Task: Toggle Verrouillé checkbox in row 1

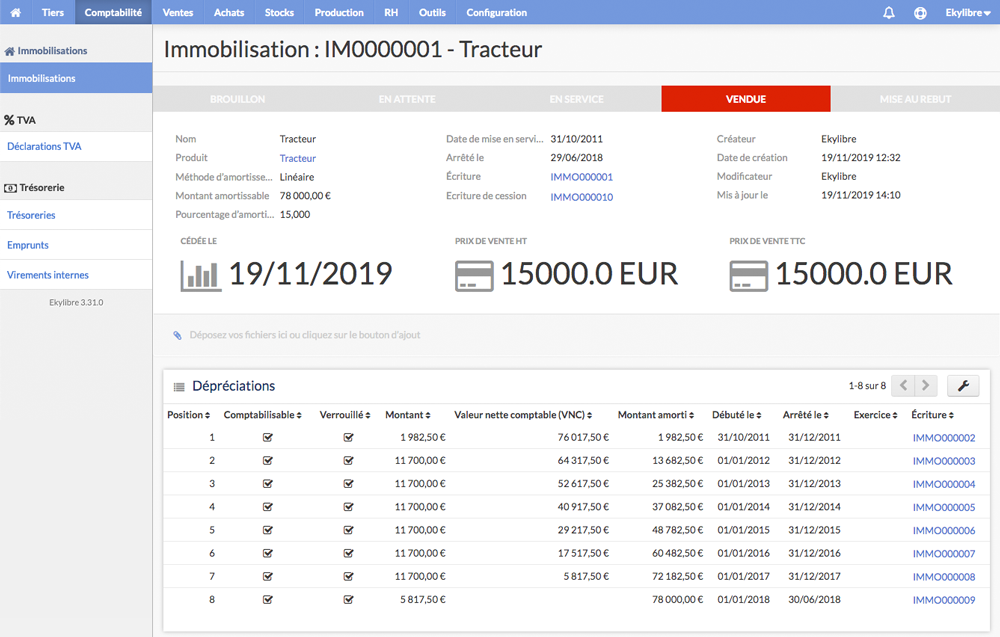Action: point(348,437)
